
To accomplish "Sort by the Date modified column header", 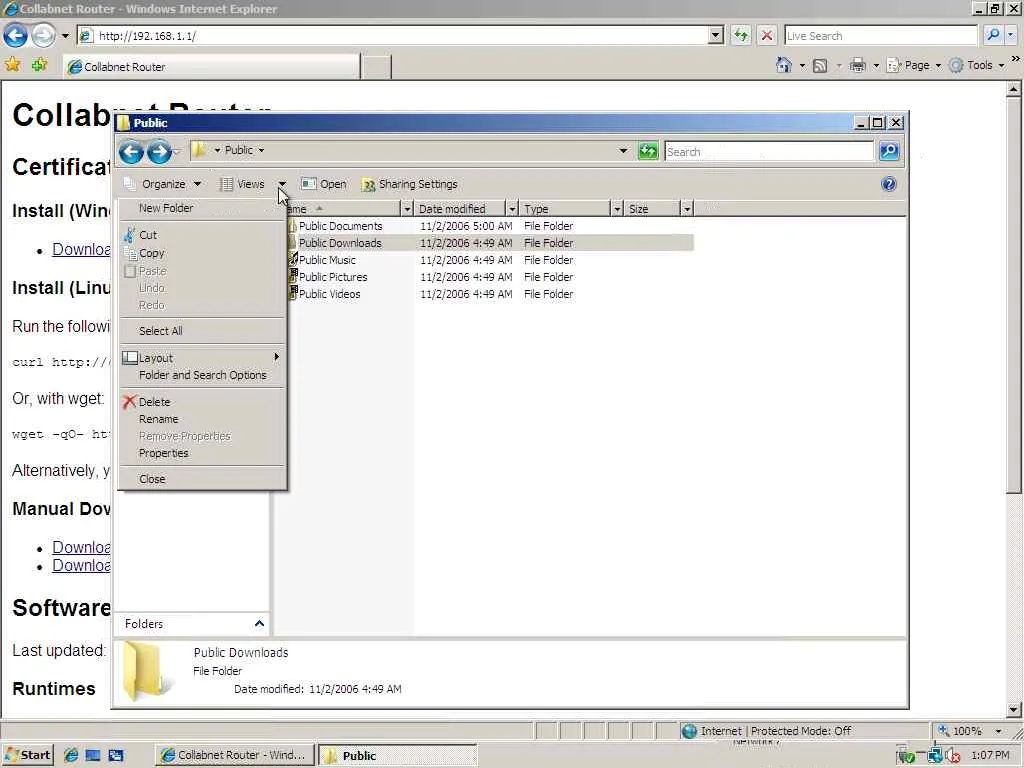I will click(460, 209).
